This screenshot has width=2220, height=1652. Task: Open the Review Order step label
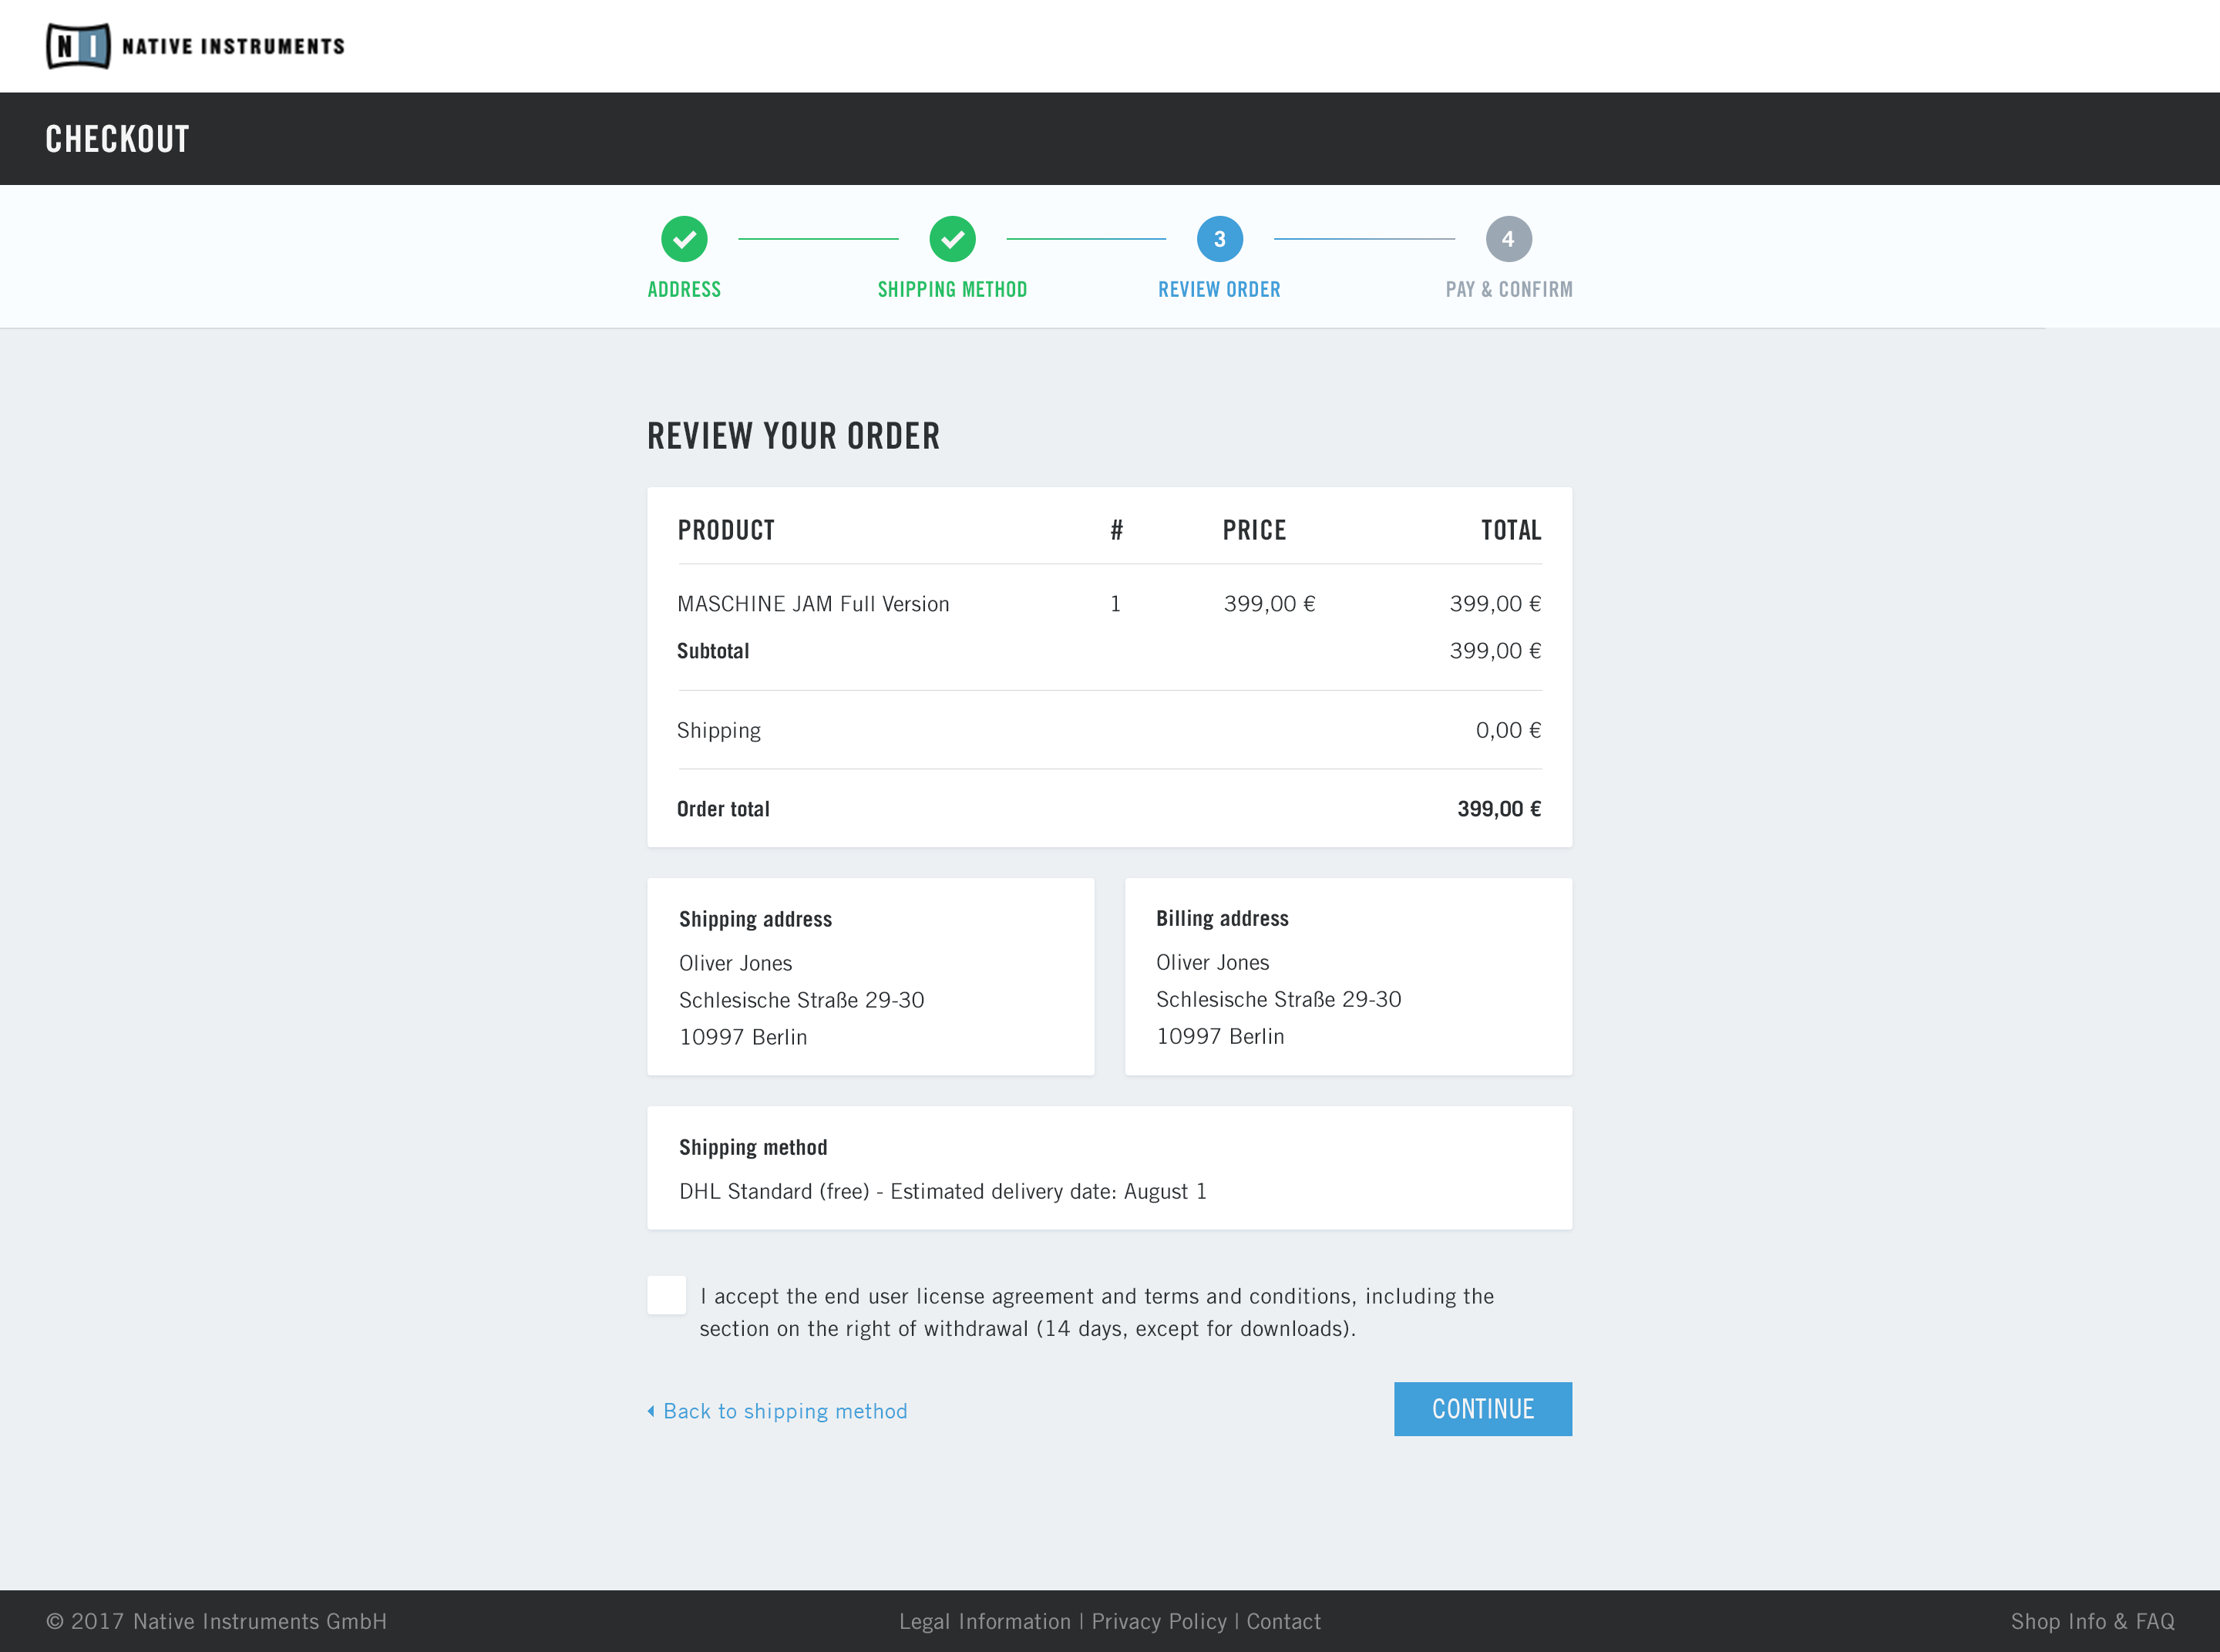[x=1219, y=290]
